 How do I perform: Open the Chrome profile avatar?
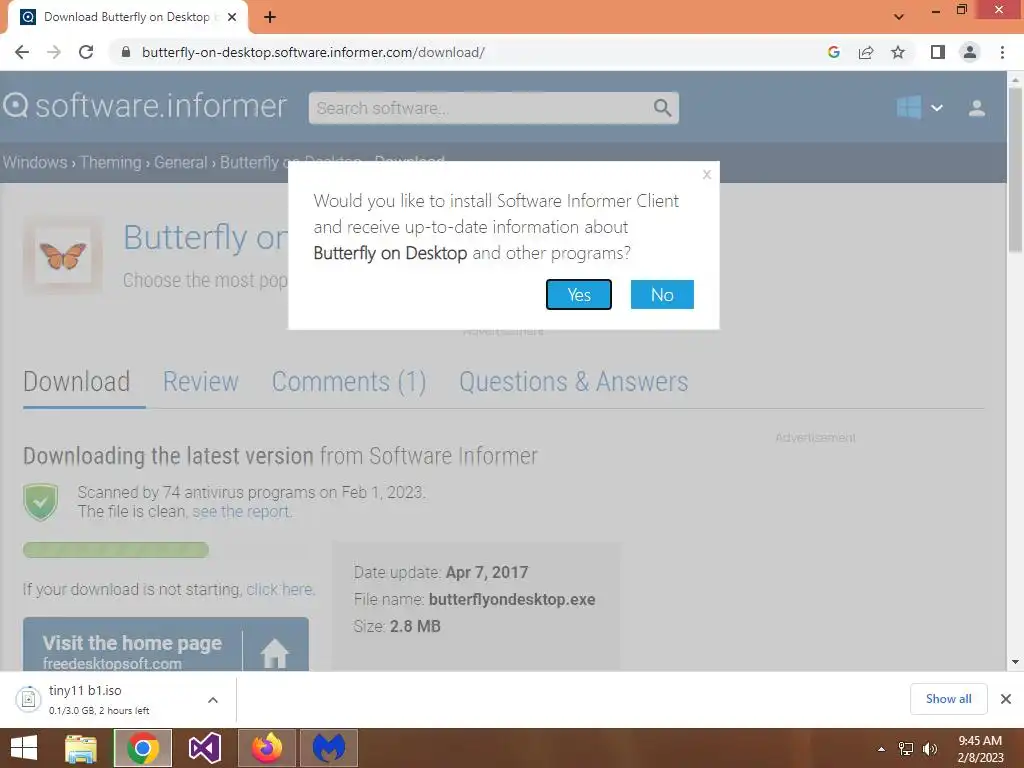click(x=970, y=52)
